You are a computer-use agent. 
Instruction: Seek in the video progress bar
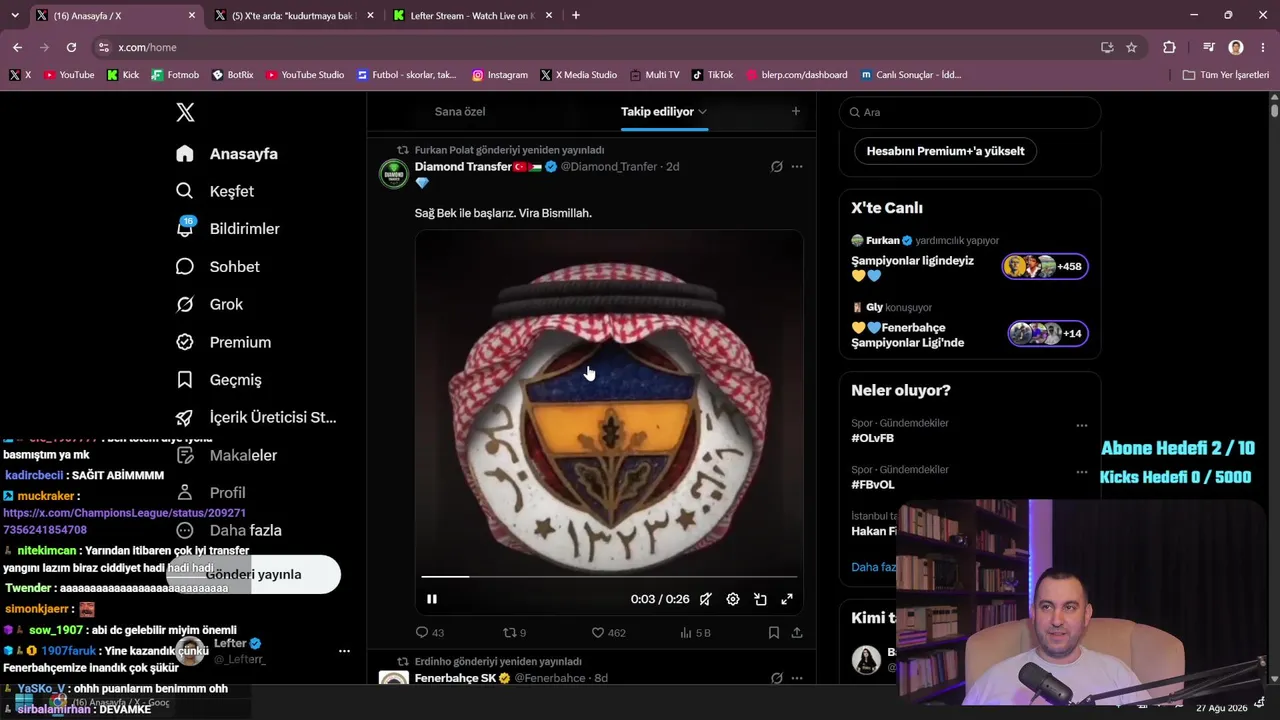[609, 577]
